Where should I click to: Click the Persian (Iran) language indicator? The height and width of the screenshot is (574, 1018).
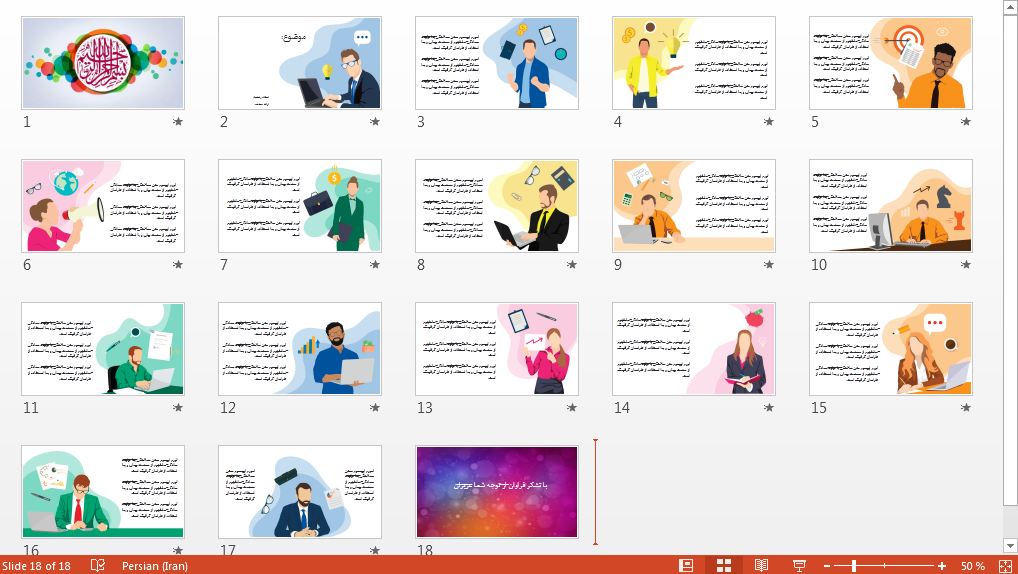point(154,566)
